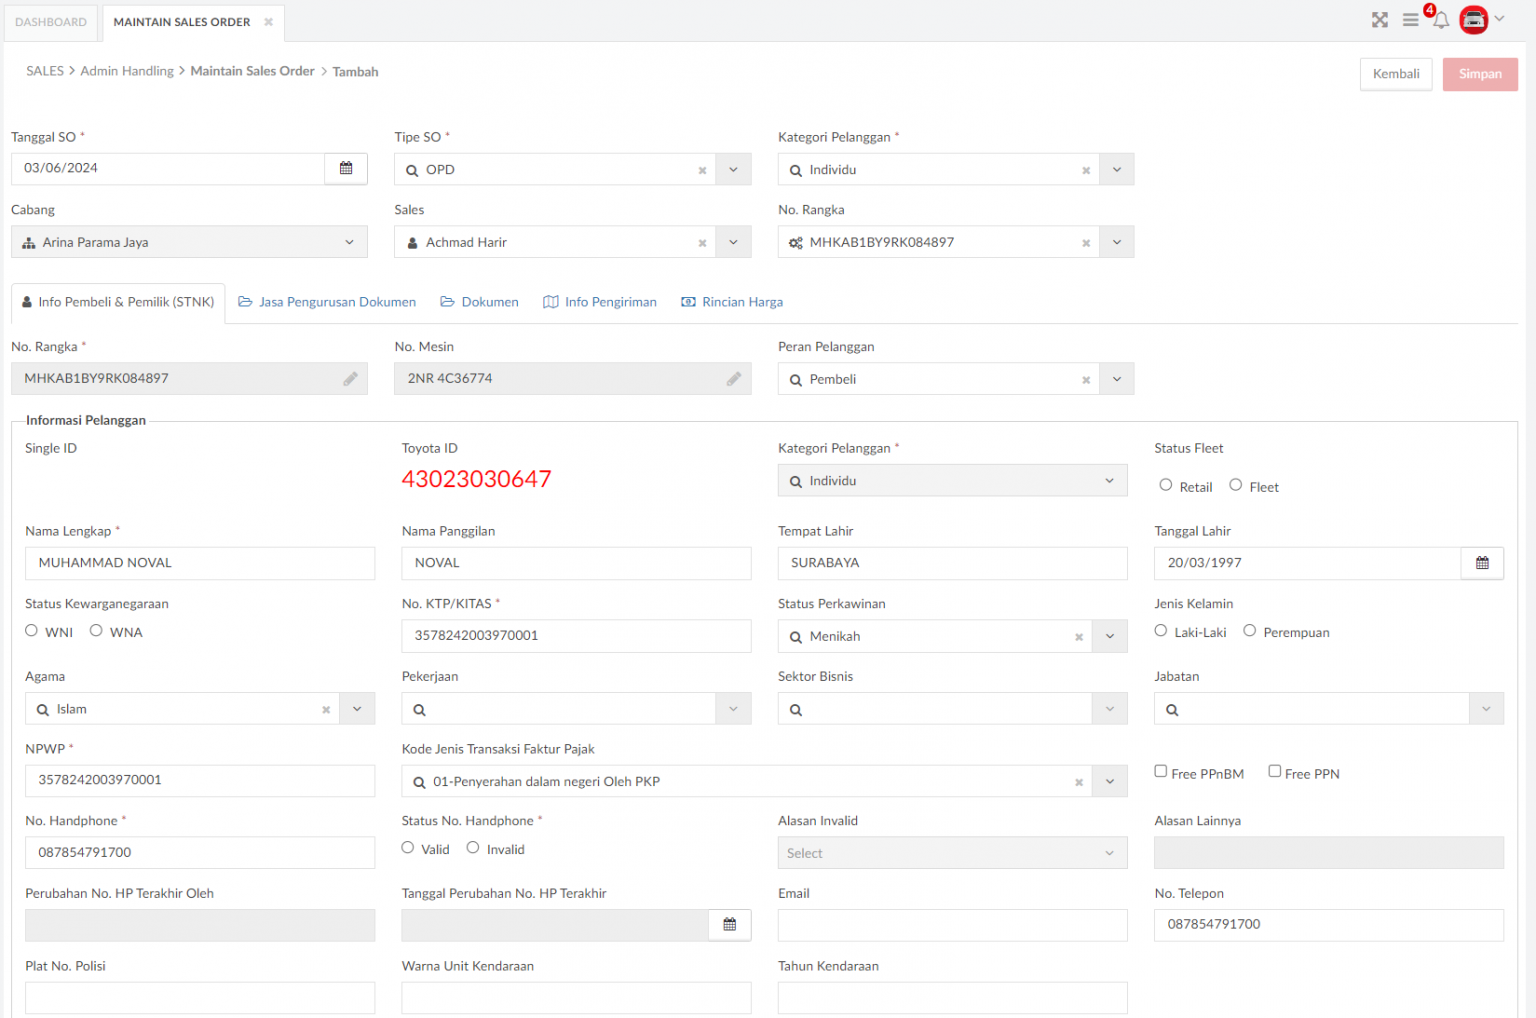Open the Rincian Harga tab
This screenshot has width=1536, height=1018.
tap(731, 301)
